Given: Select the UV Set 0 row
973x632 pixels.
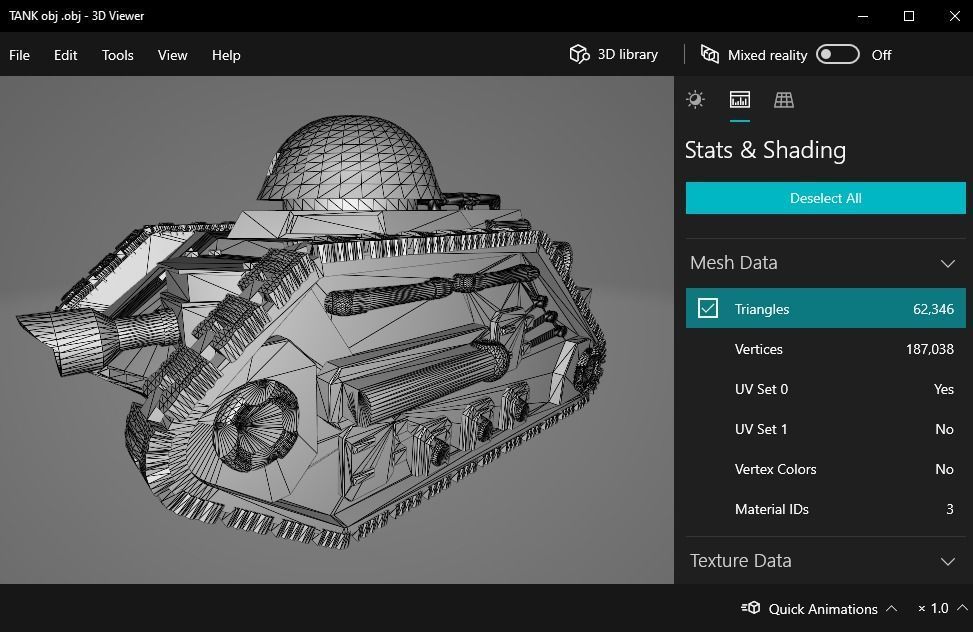Looking at the screenshot, I should click(x=825, y=389).
